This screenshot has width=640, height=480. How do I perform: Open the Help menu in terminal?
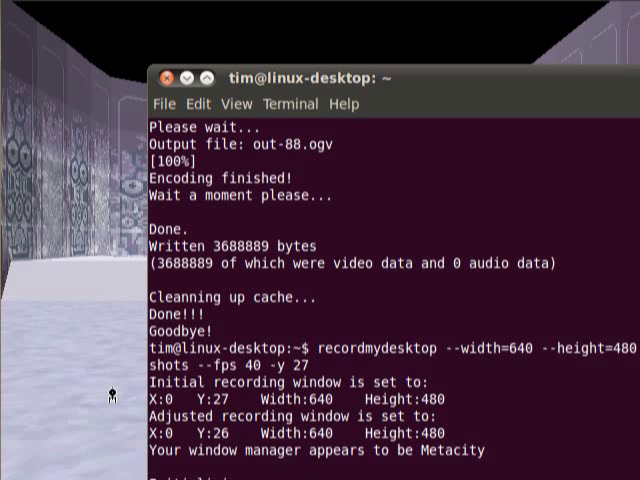tap(344, 104)
